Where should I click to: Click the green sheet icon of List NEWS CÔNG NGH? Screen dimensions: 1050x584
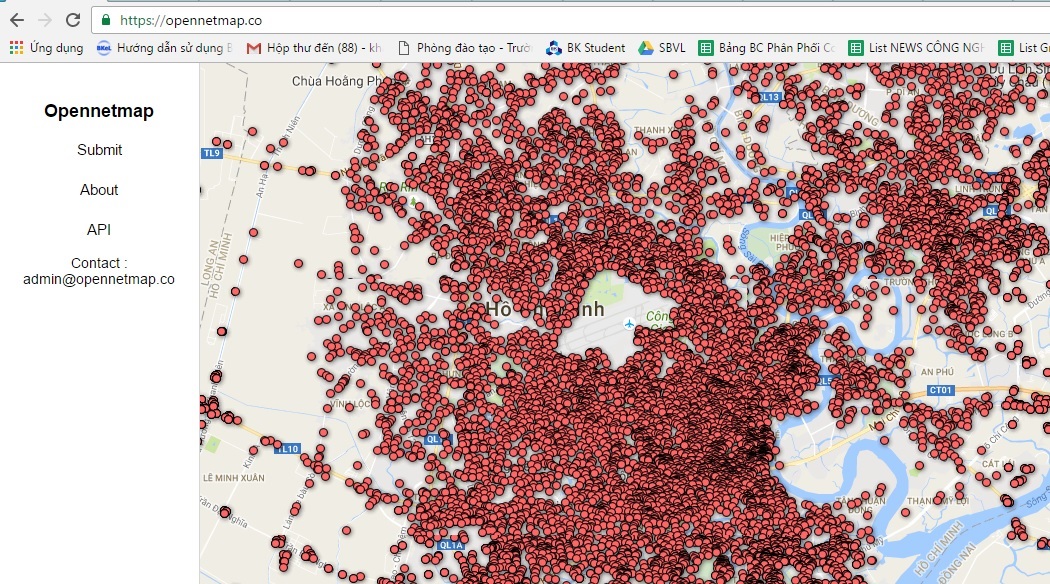tap(857, 47)
